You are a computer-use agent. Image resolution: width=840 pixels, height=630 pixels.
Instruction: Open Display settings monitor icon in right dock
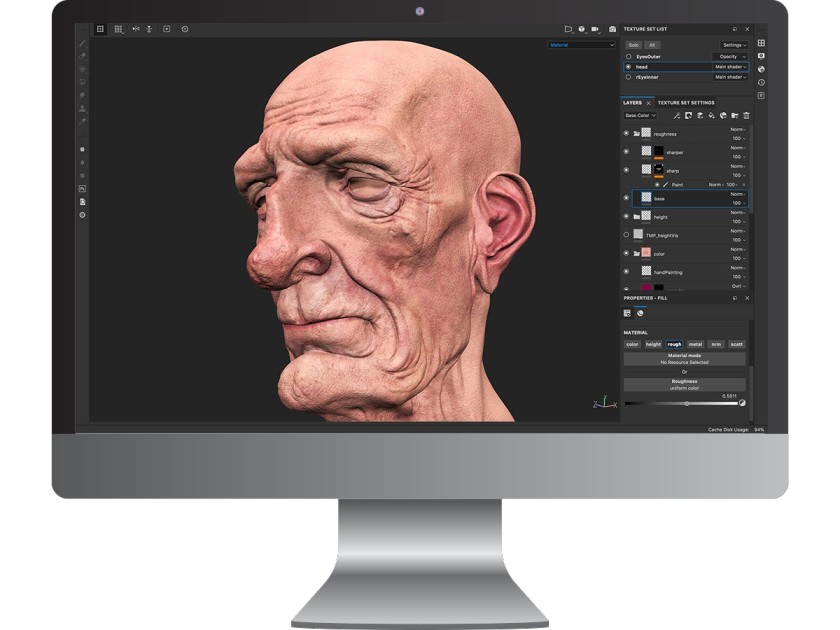[x=761, y=56]
